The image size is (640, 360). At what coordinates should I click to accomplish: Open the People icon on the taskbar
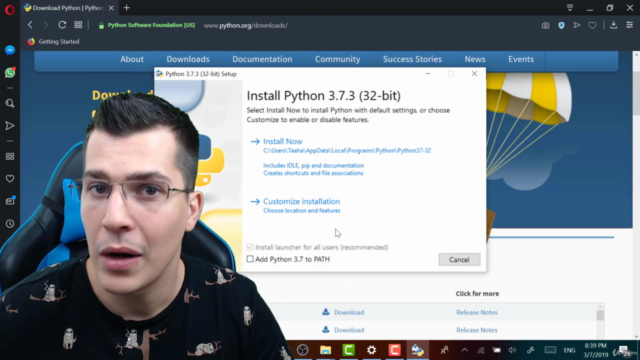(x=444, y=350)
